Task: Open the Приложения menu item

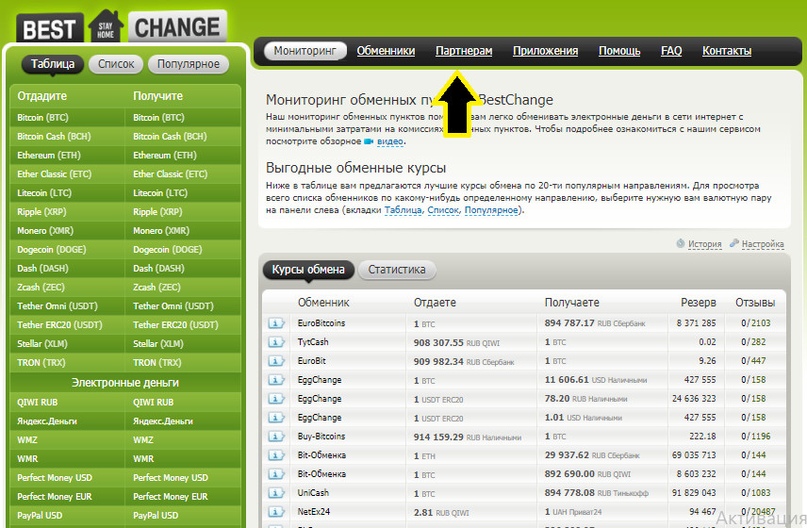Action: 545,51
